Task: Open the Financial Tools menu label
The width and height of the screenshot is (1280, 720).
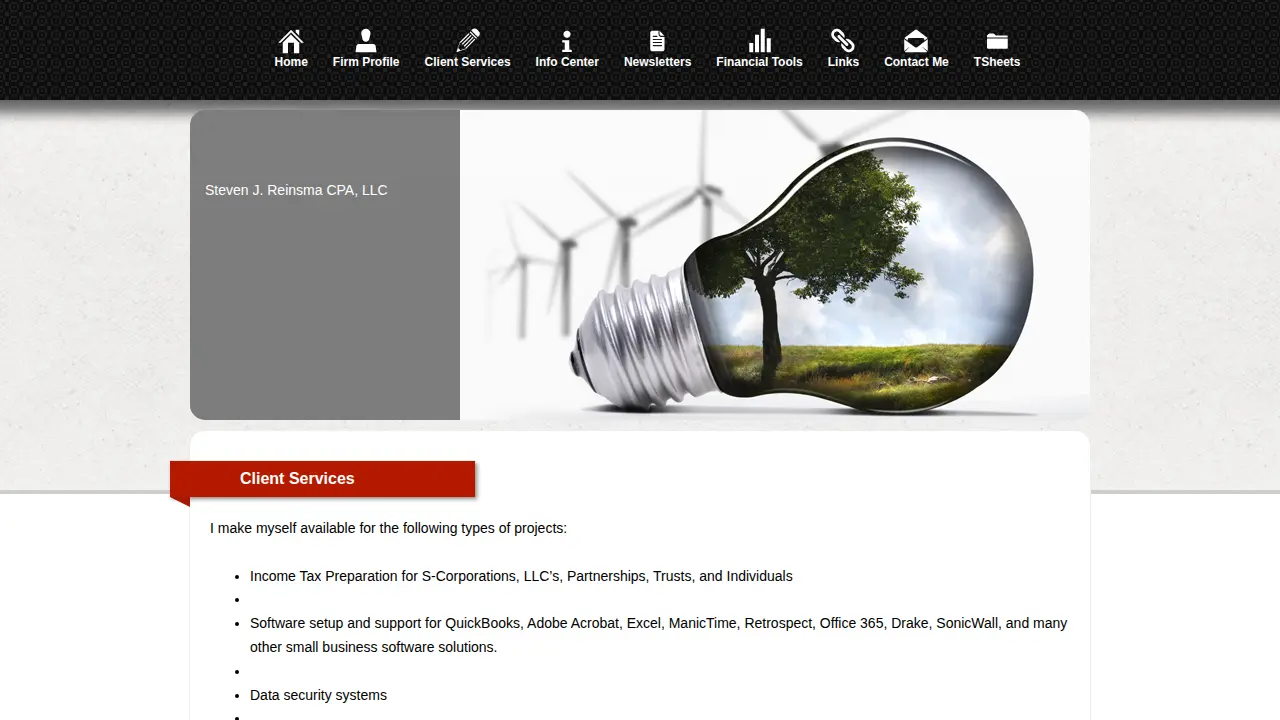Action: (759, 62)
